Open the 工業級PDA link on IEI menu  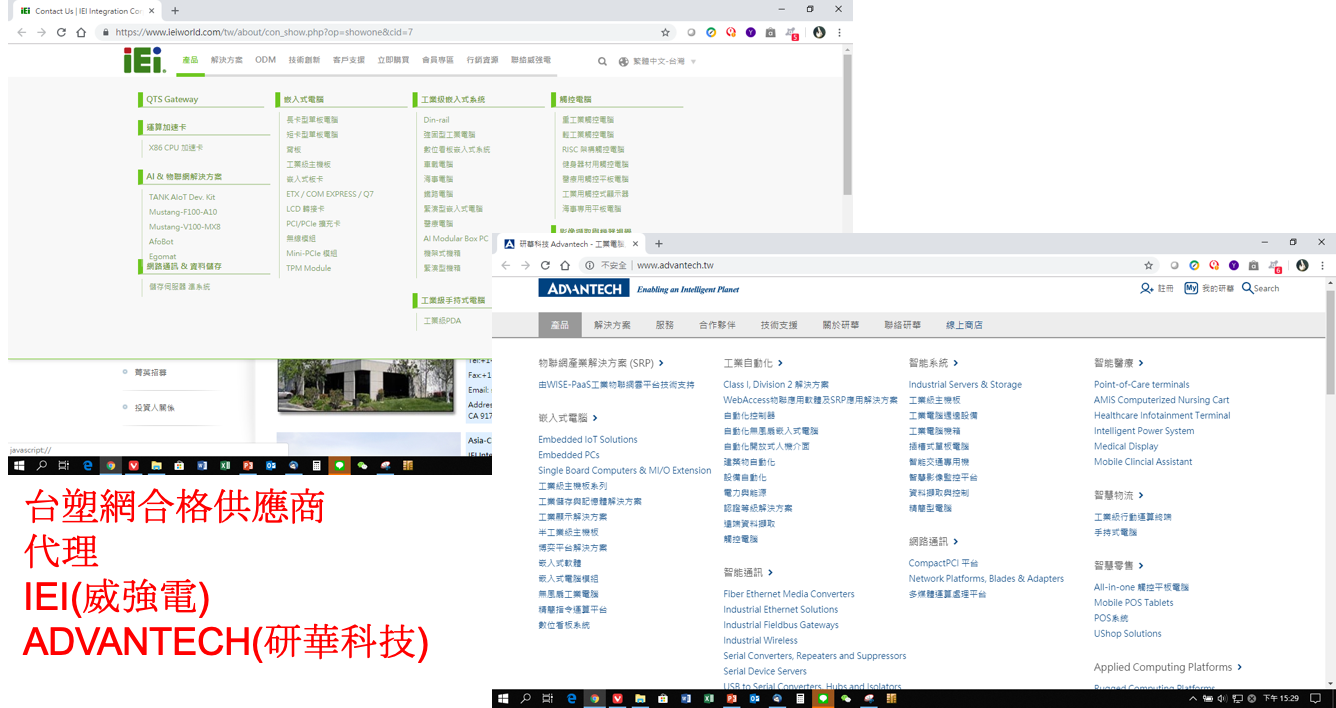tap(442, 321)
